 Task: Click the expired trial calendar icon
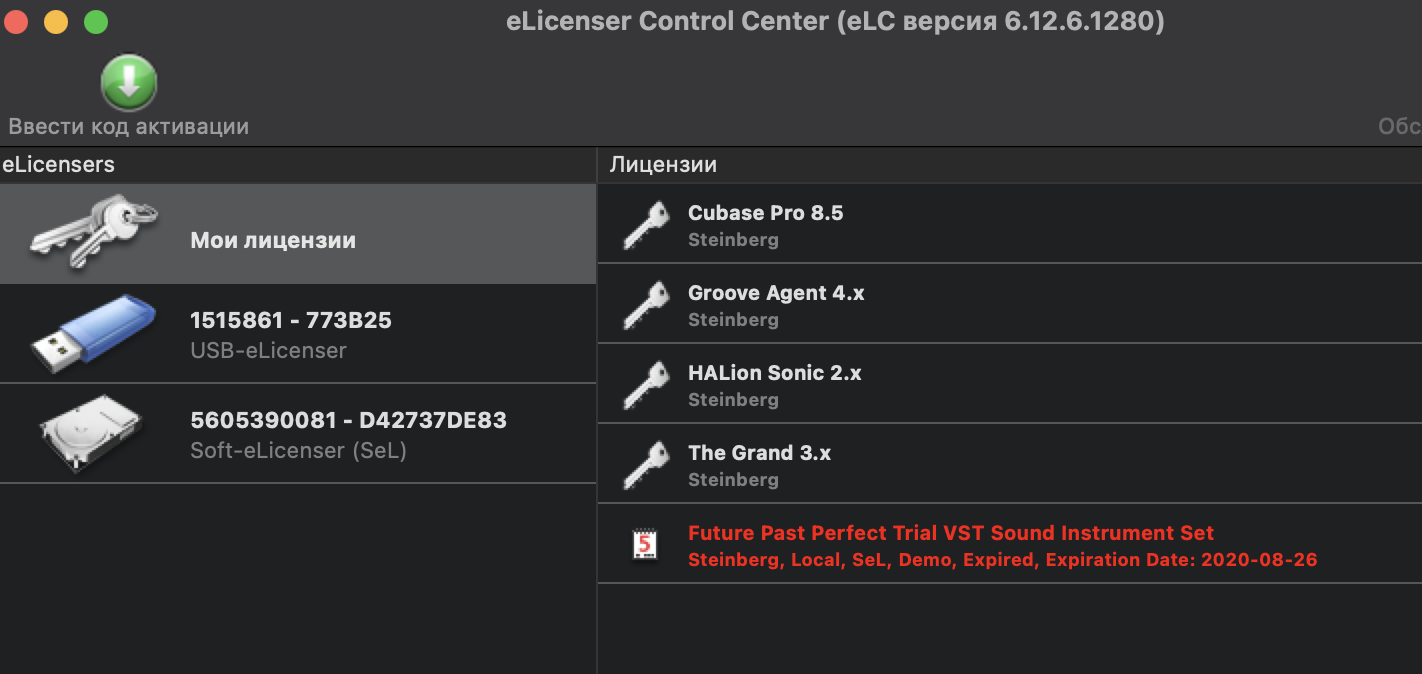[x=646, y=544]
